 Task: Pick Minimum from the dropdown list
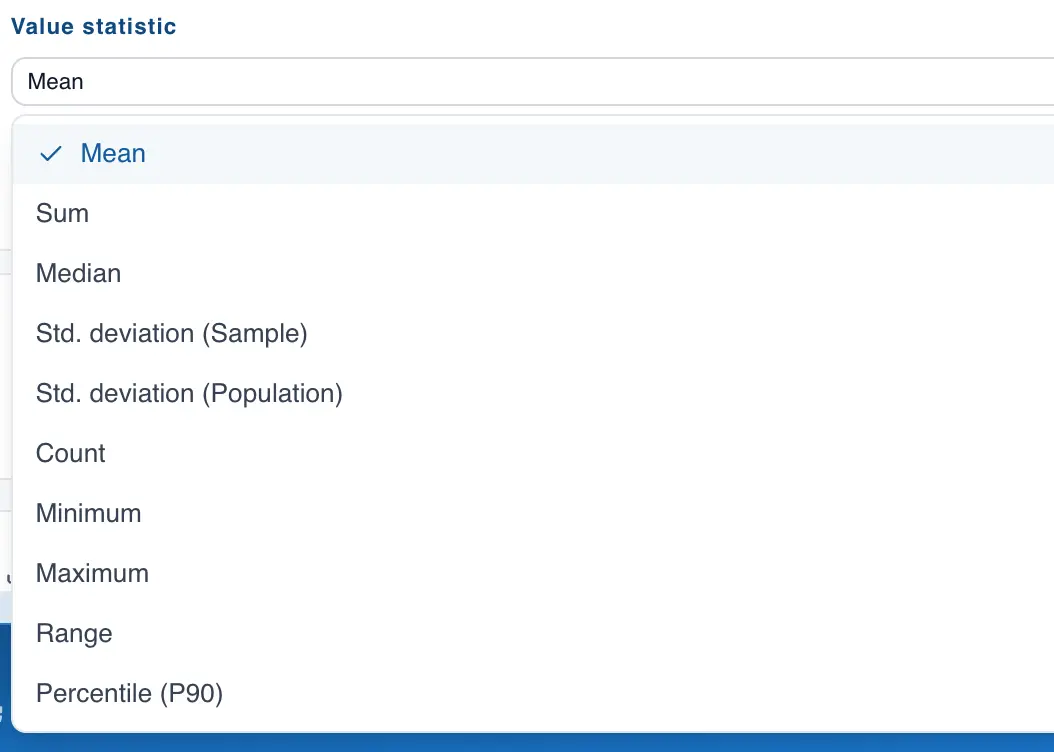(x=88, y=514)
